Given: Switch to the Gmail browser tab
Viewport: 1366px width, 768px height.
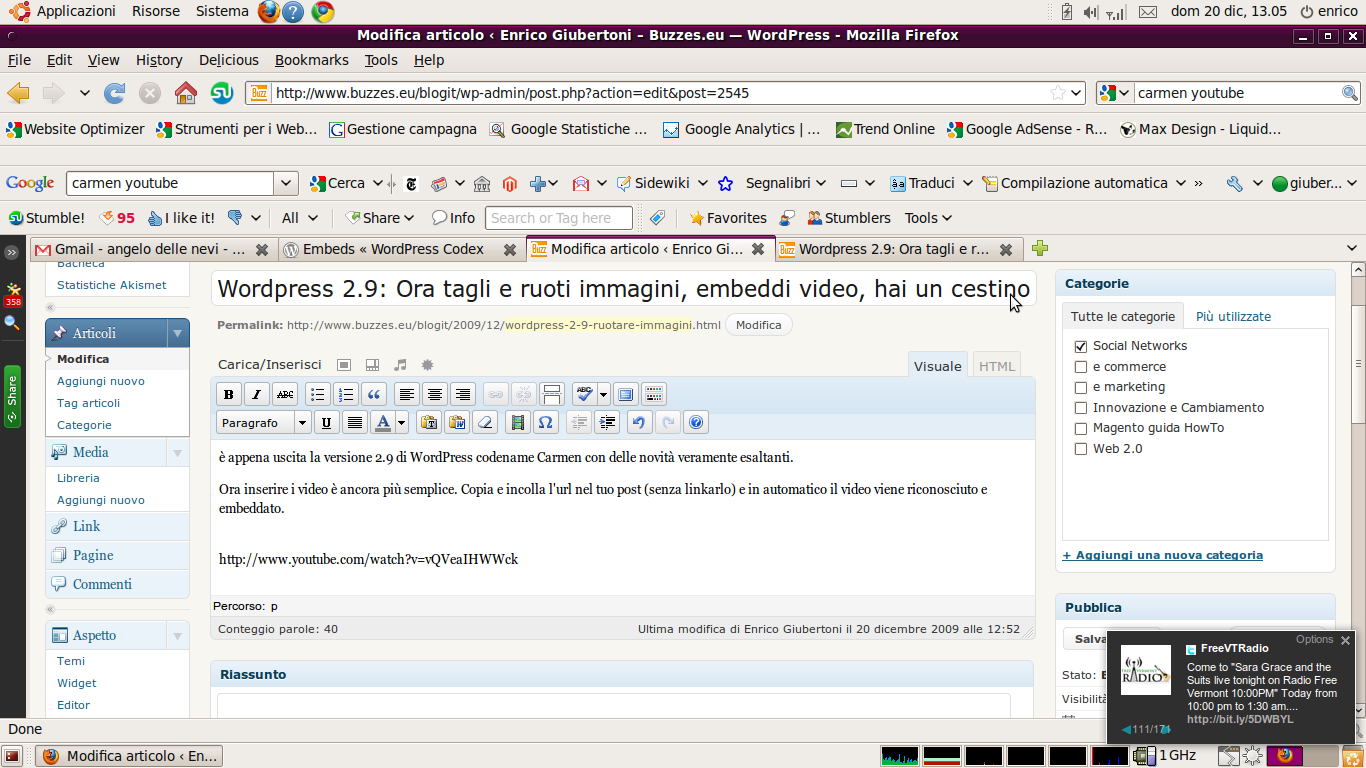Looking at the screenshot, I should point(152,249).
